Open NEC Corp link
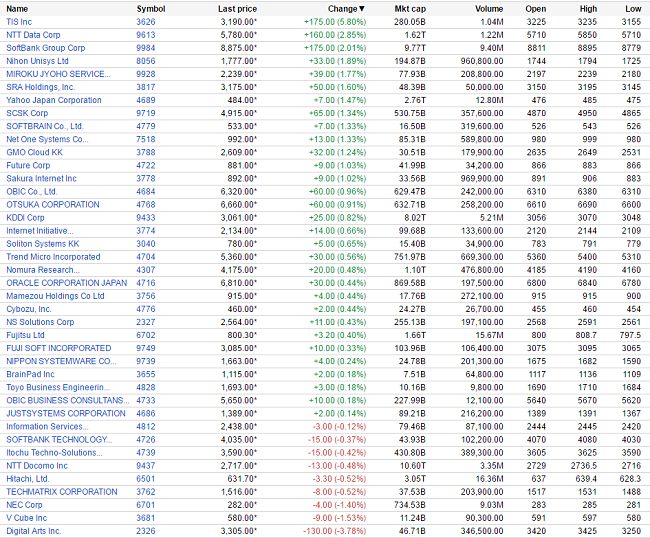The height and width of the screenshot is (538, 650). (24, 505)
